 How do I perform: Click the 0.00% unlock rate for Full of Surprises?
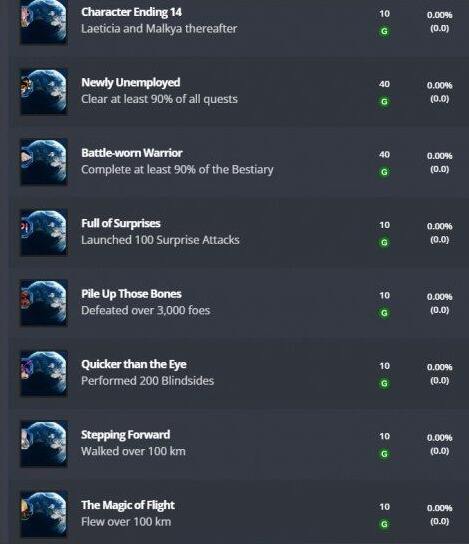pos(440,227)
